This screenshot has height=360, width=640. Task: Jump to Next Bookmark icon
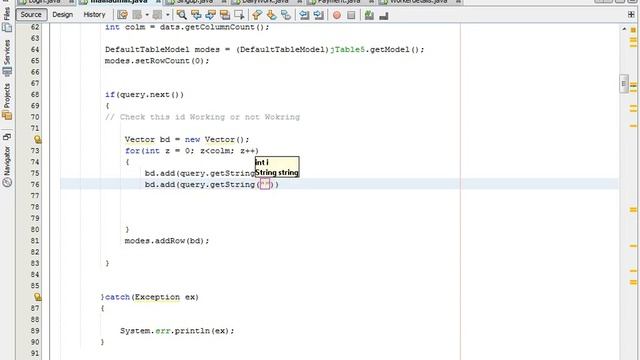(271, 15)
